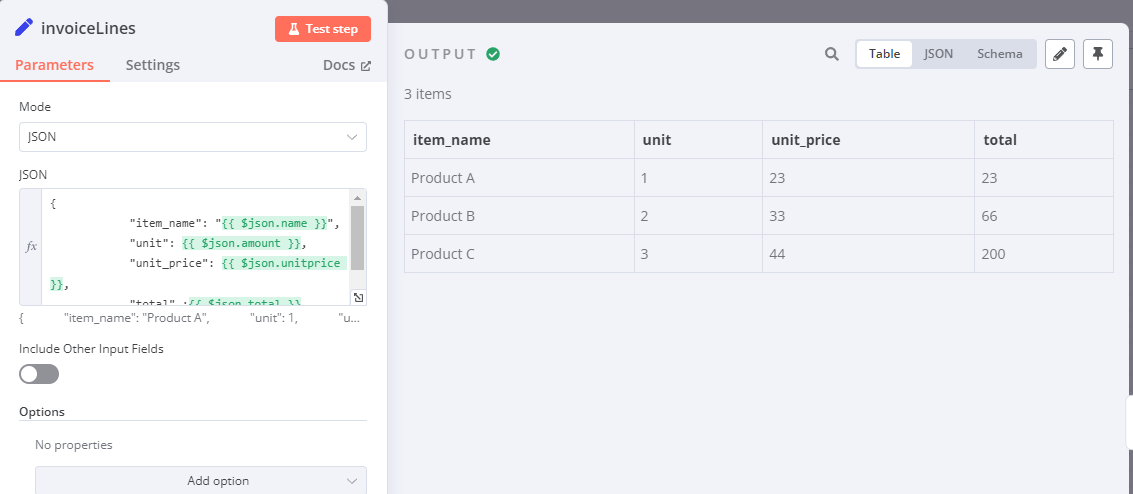Viewport: 1133px width, 494px height.
Task: Switch output view to Schema
Action: (1000, 54)
